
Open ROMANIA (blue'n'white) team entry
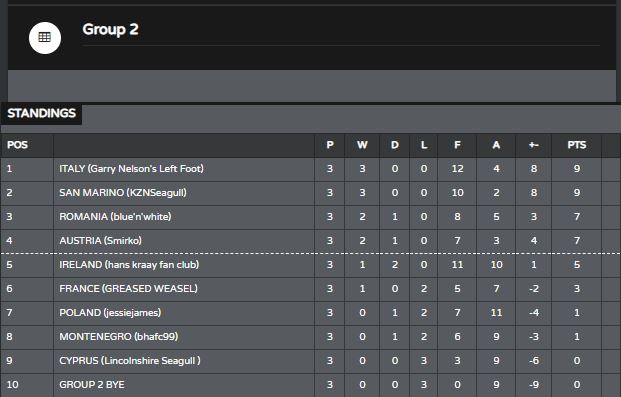point(115,217)
